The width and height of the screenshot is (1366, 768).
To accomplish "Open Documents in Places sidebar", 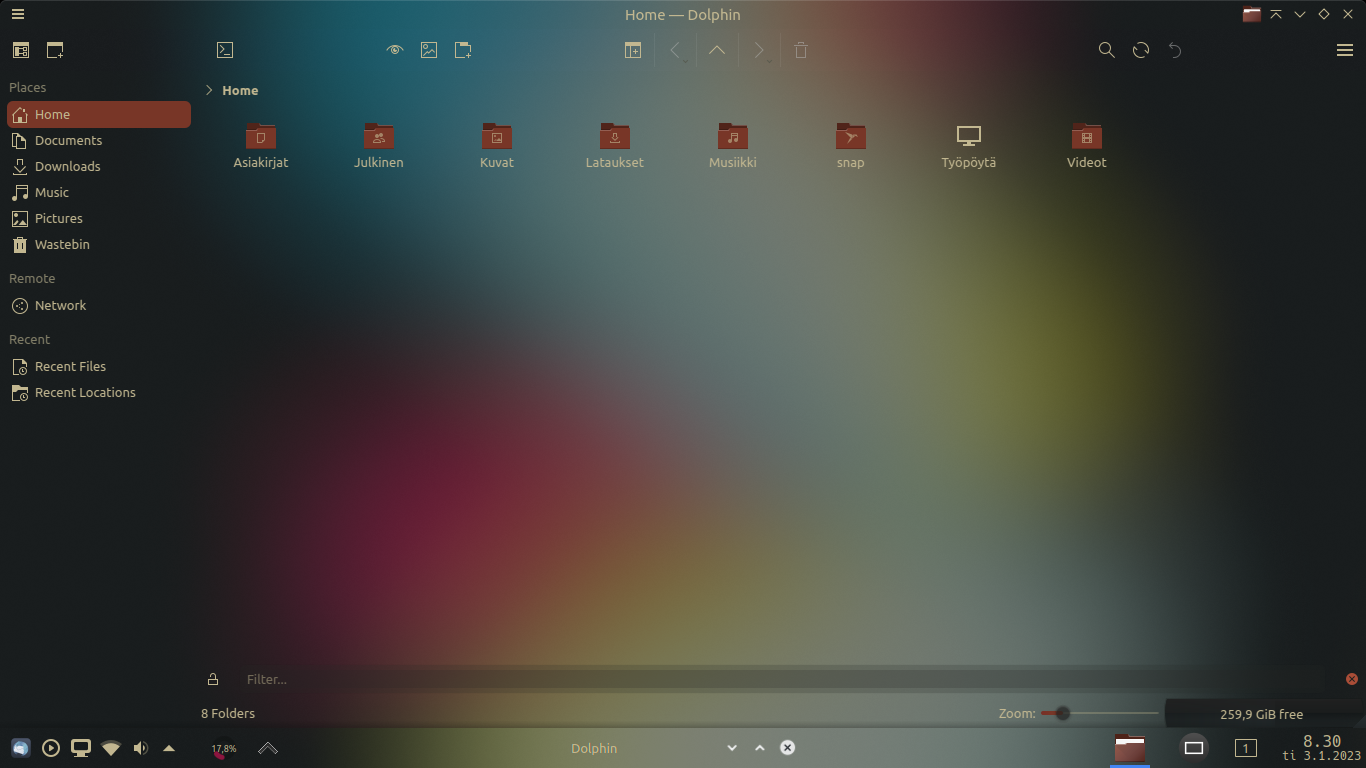I will [x=99, y=140].
